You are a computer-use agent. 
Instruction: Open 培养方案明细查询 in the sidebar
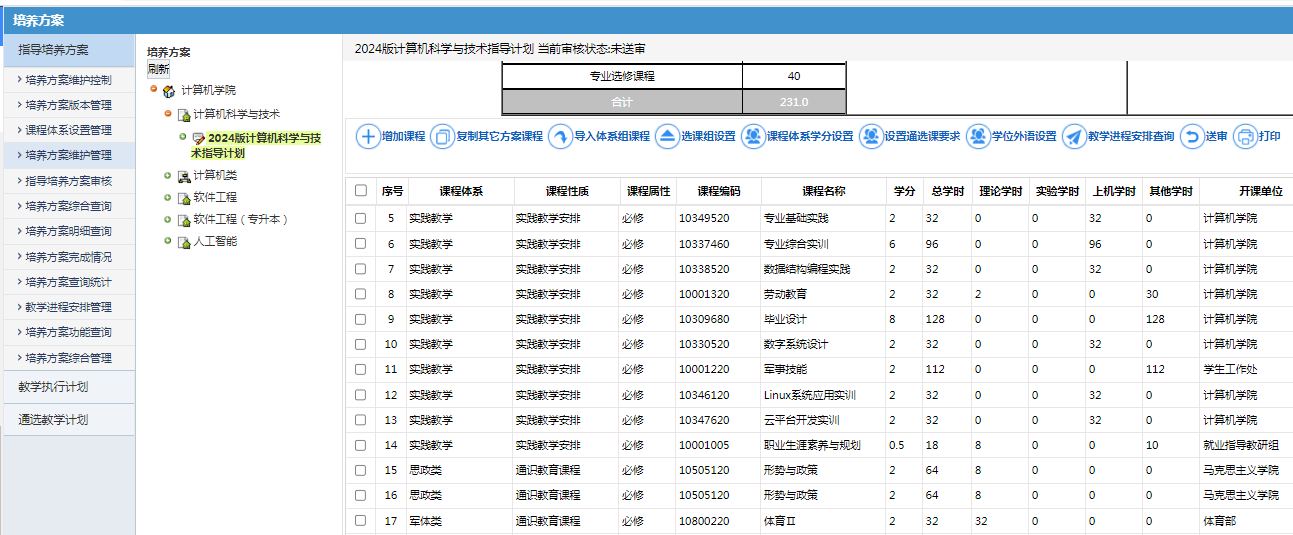point(68,231)
